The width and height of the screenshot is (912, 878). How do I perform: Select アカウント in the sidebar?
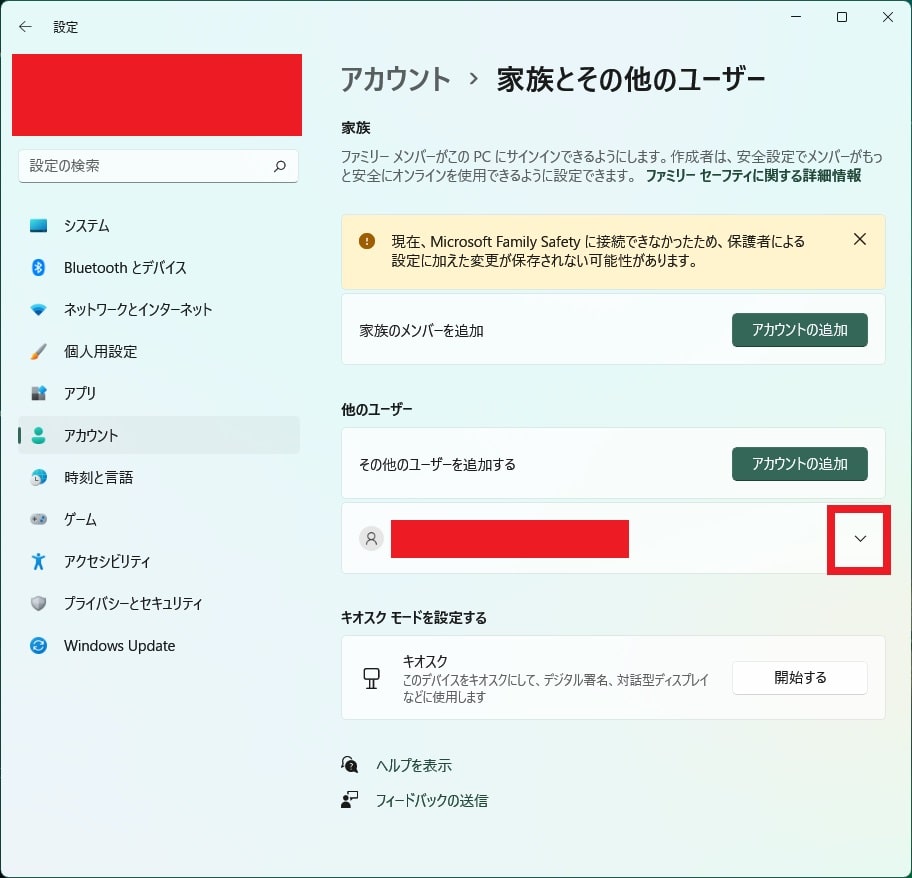tap(159, 435)
